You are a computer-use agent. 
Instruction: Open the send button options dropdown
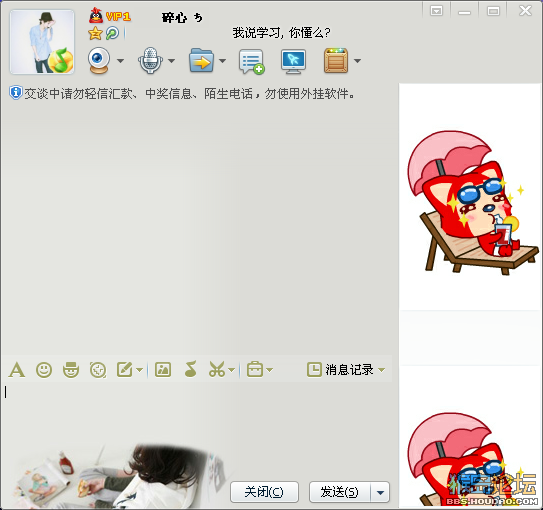point(380,492)
